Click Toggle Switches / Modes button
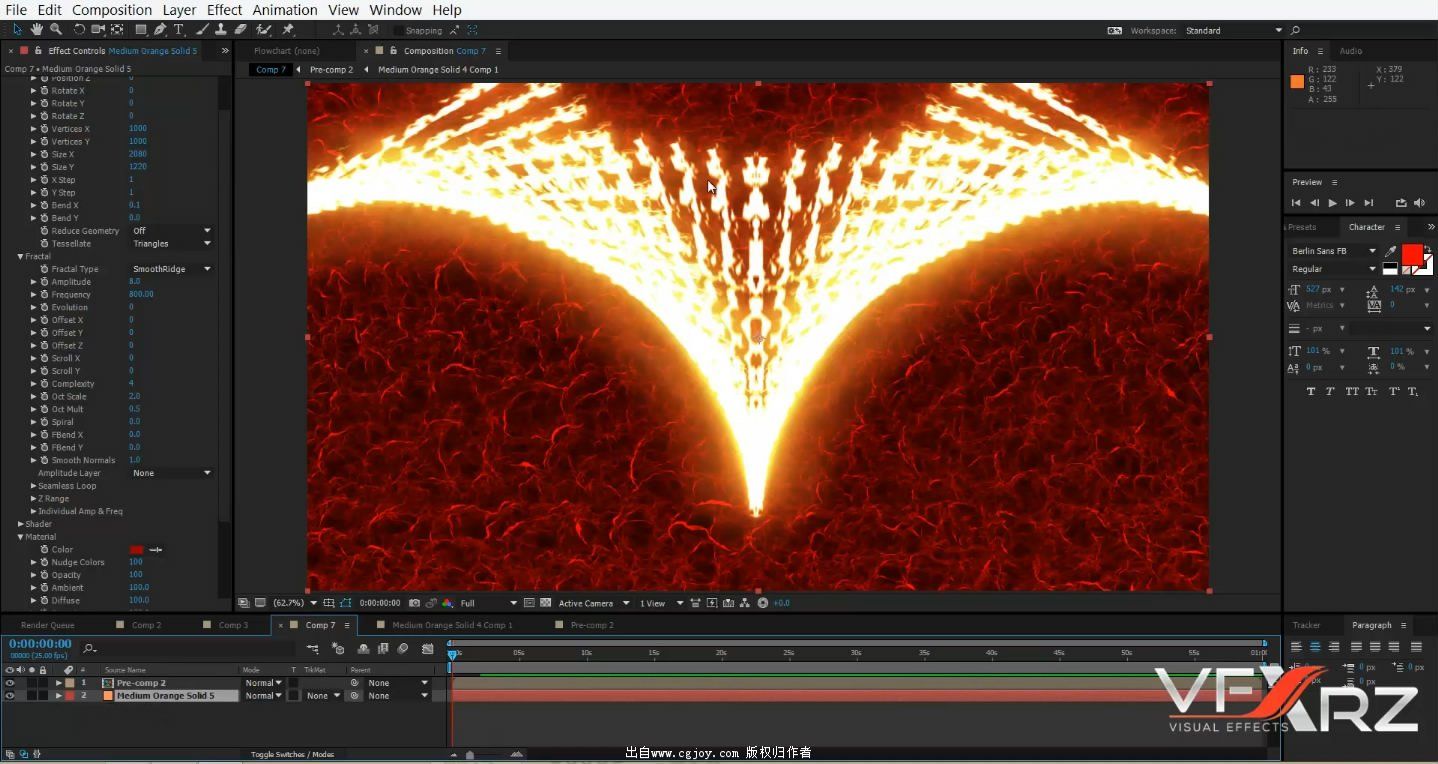Screen dimensions: 1438x764 292,754
